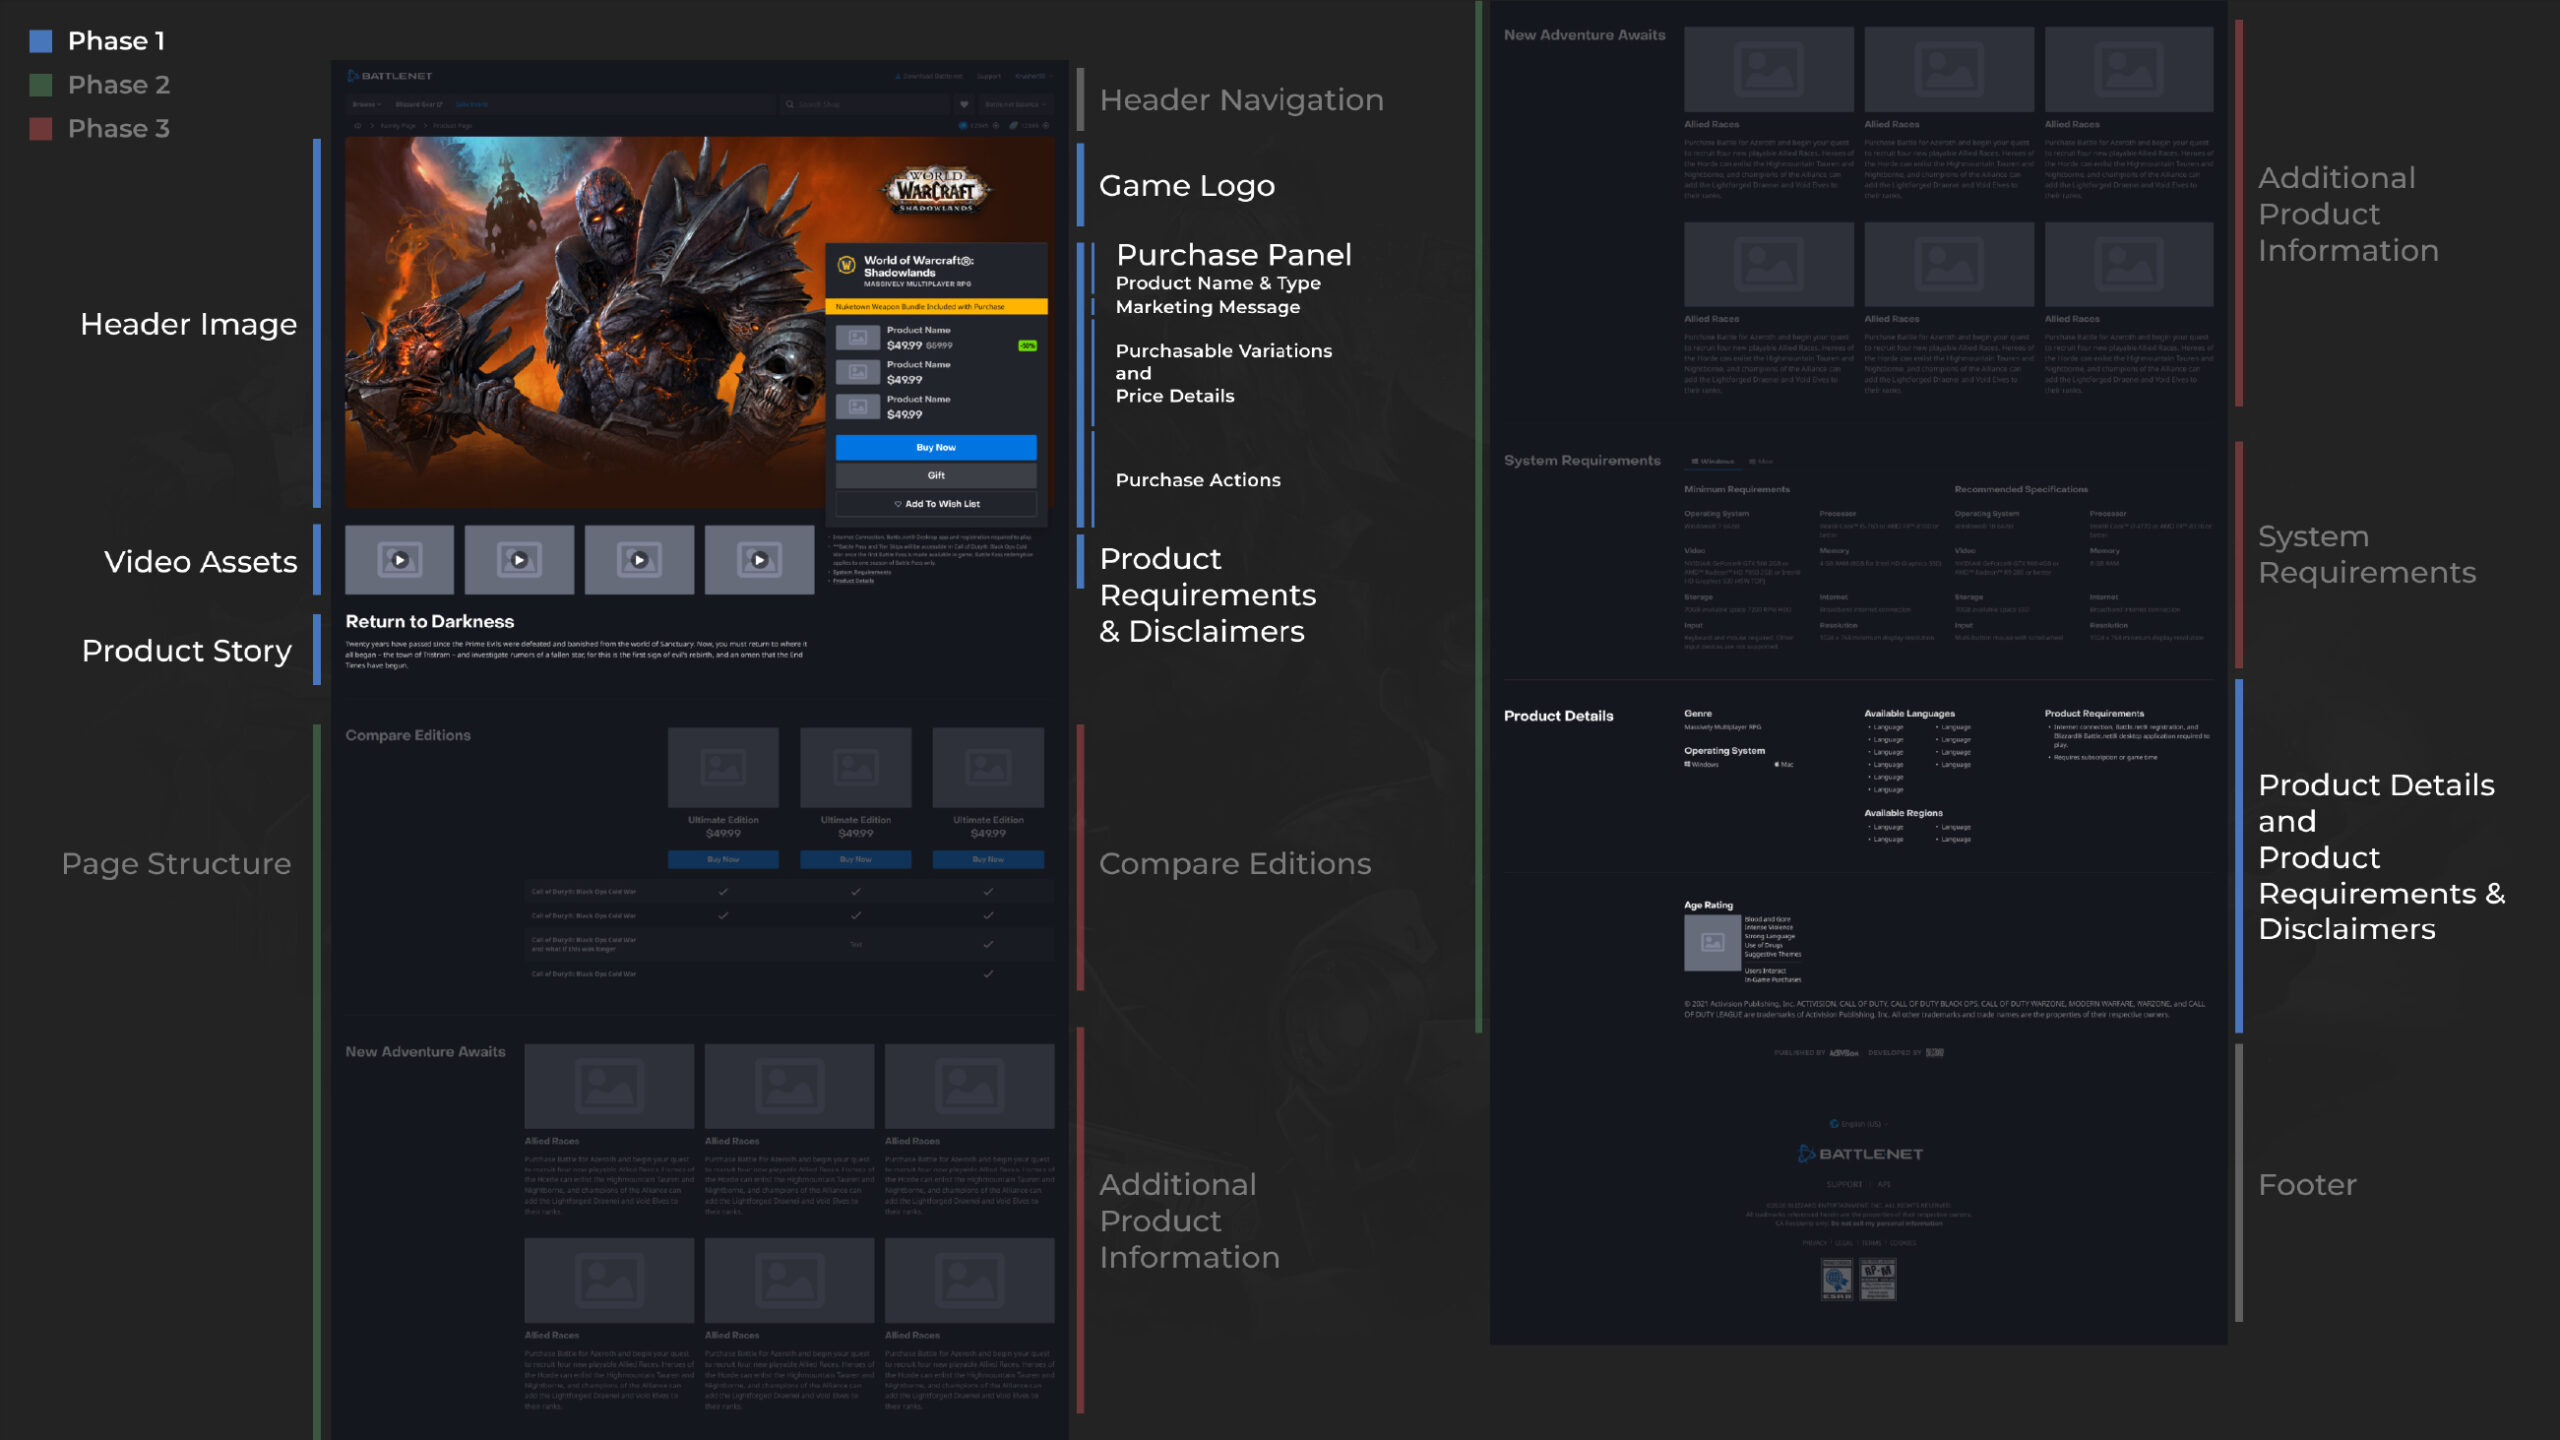Click the Battle.net logo in the footer

pyautogui.click(x=1860, y=1154)
